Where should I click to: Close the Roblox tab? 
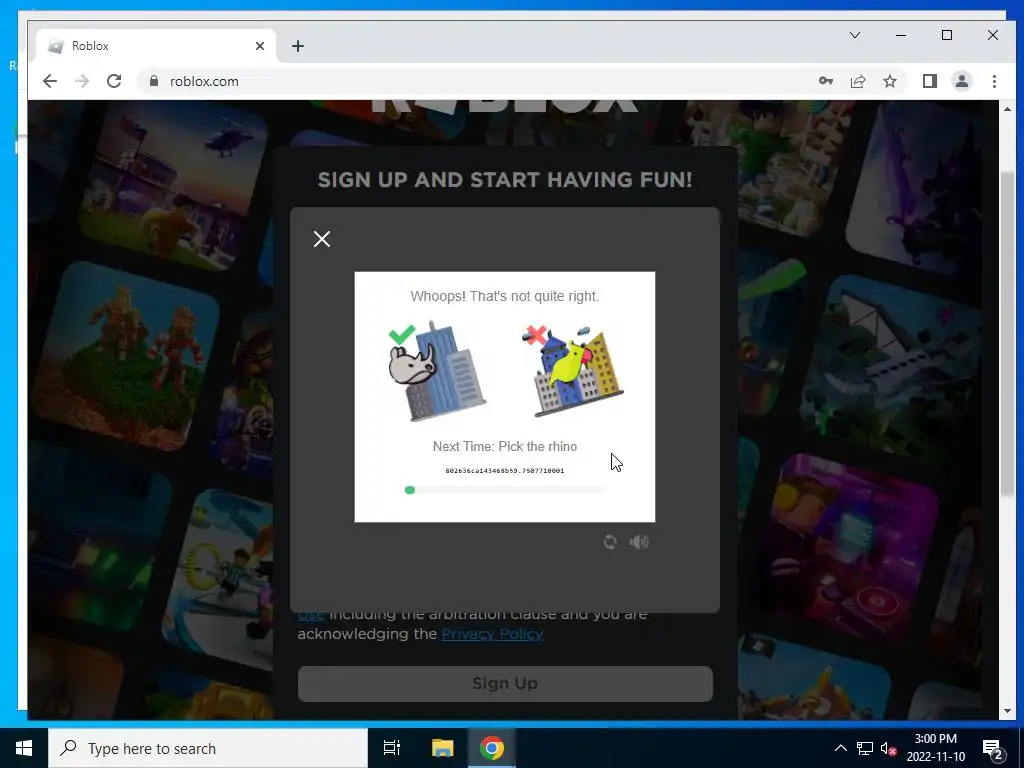pyautogui.click(x=260, y=46)
